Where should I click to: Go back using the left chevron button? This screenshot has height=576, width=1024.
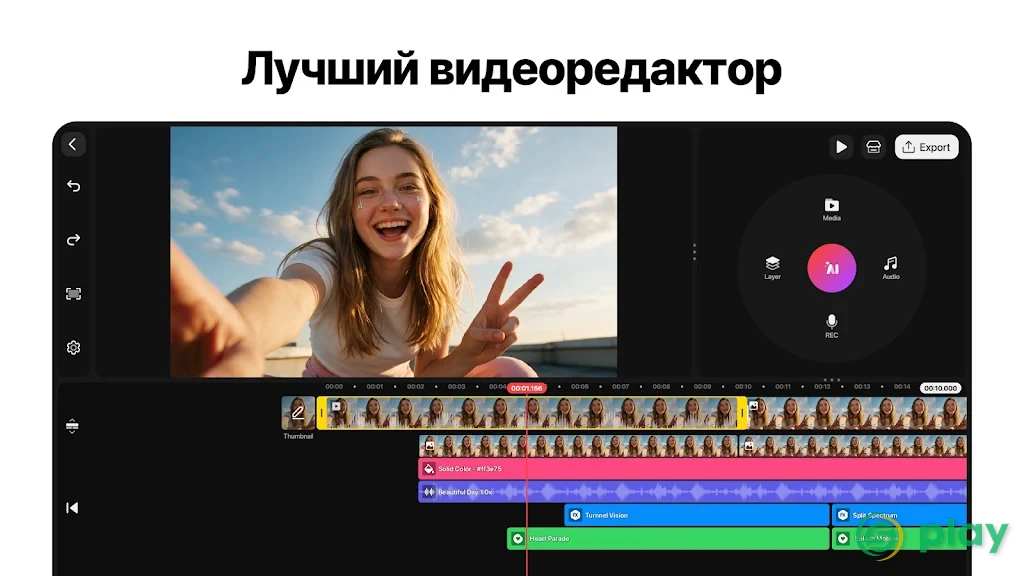click(73, 144)
